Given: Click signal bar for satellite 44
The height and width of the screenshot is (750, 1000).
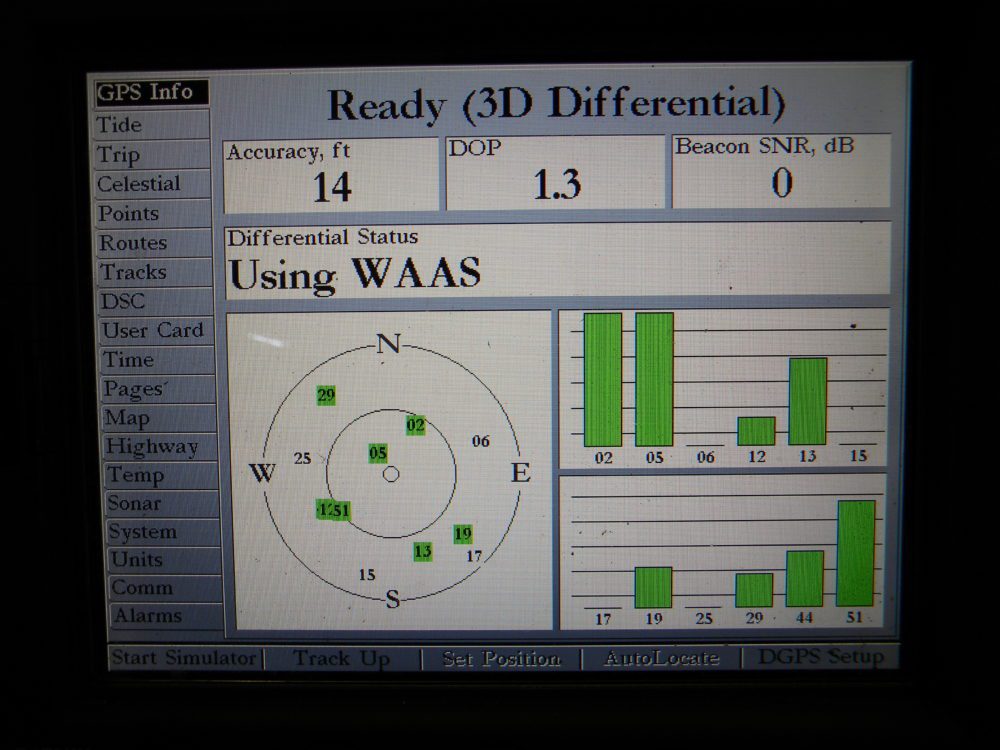Looking at the screenshot, I should [805, 578].
